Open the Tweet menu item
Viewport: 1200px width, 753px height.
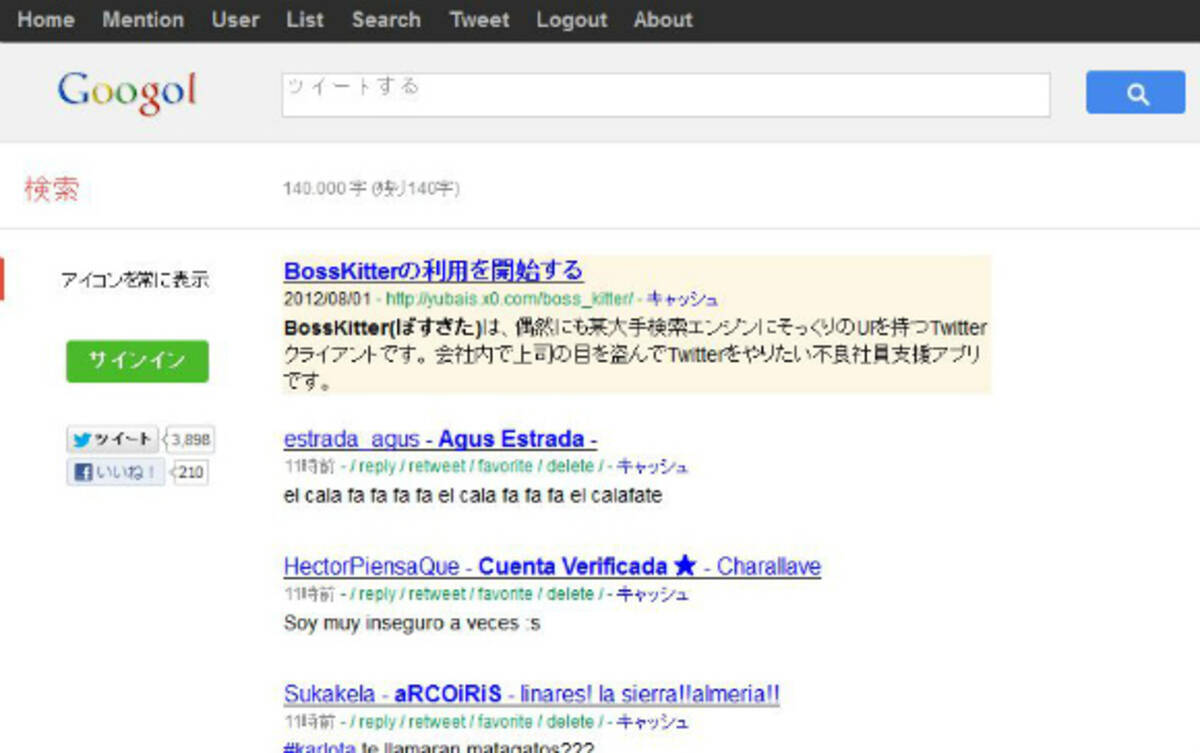(x=479, y=19)
